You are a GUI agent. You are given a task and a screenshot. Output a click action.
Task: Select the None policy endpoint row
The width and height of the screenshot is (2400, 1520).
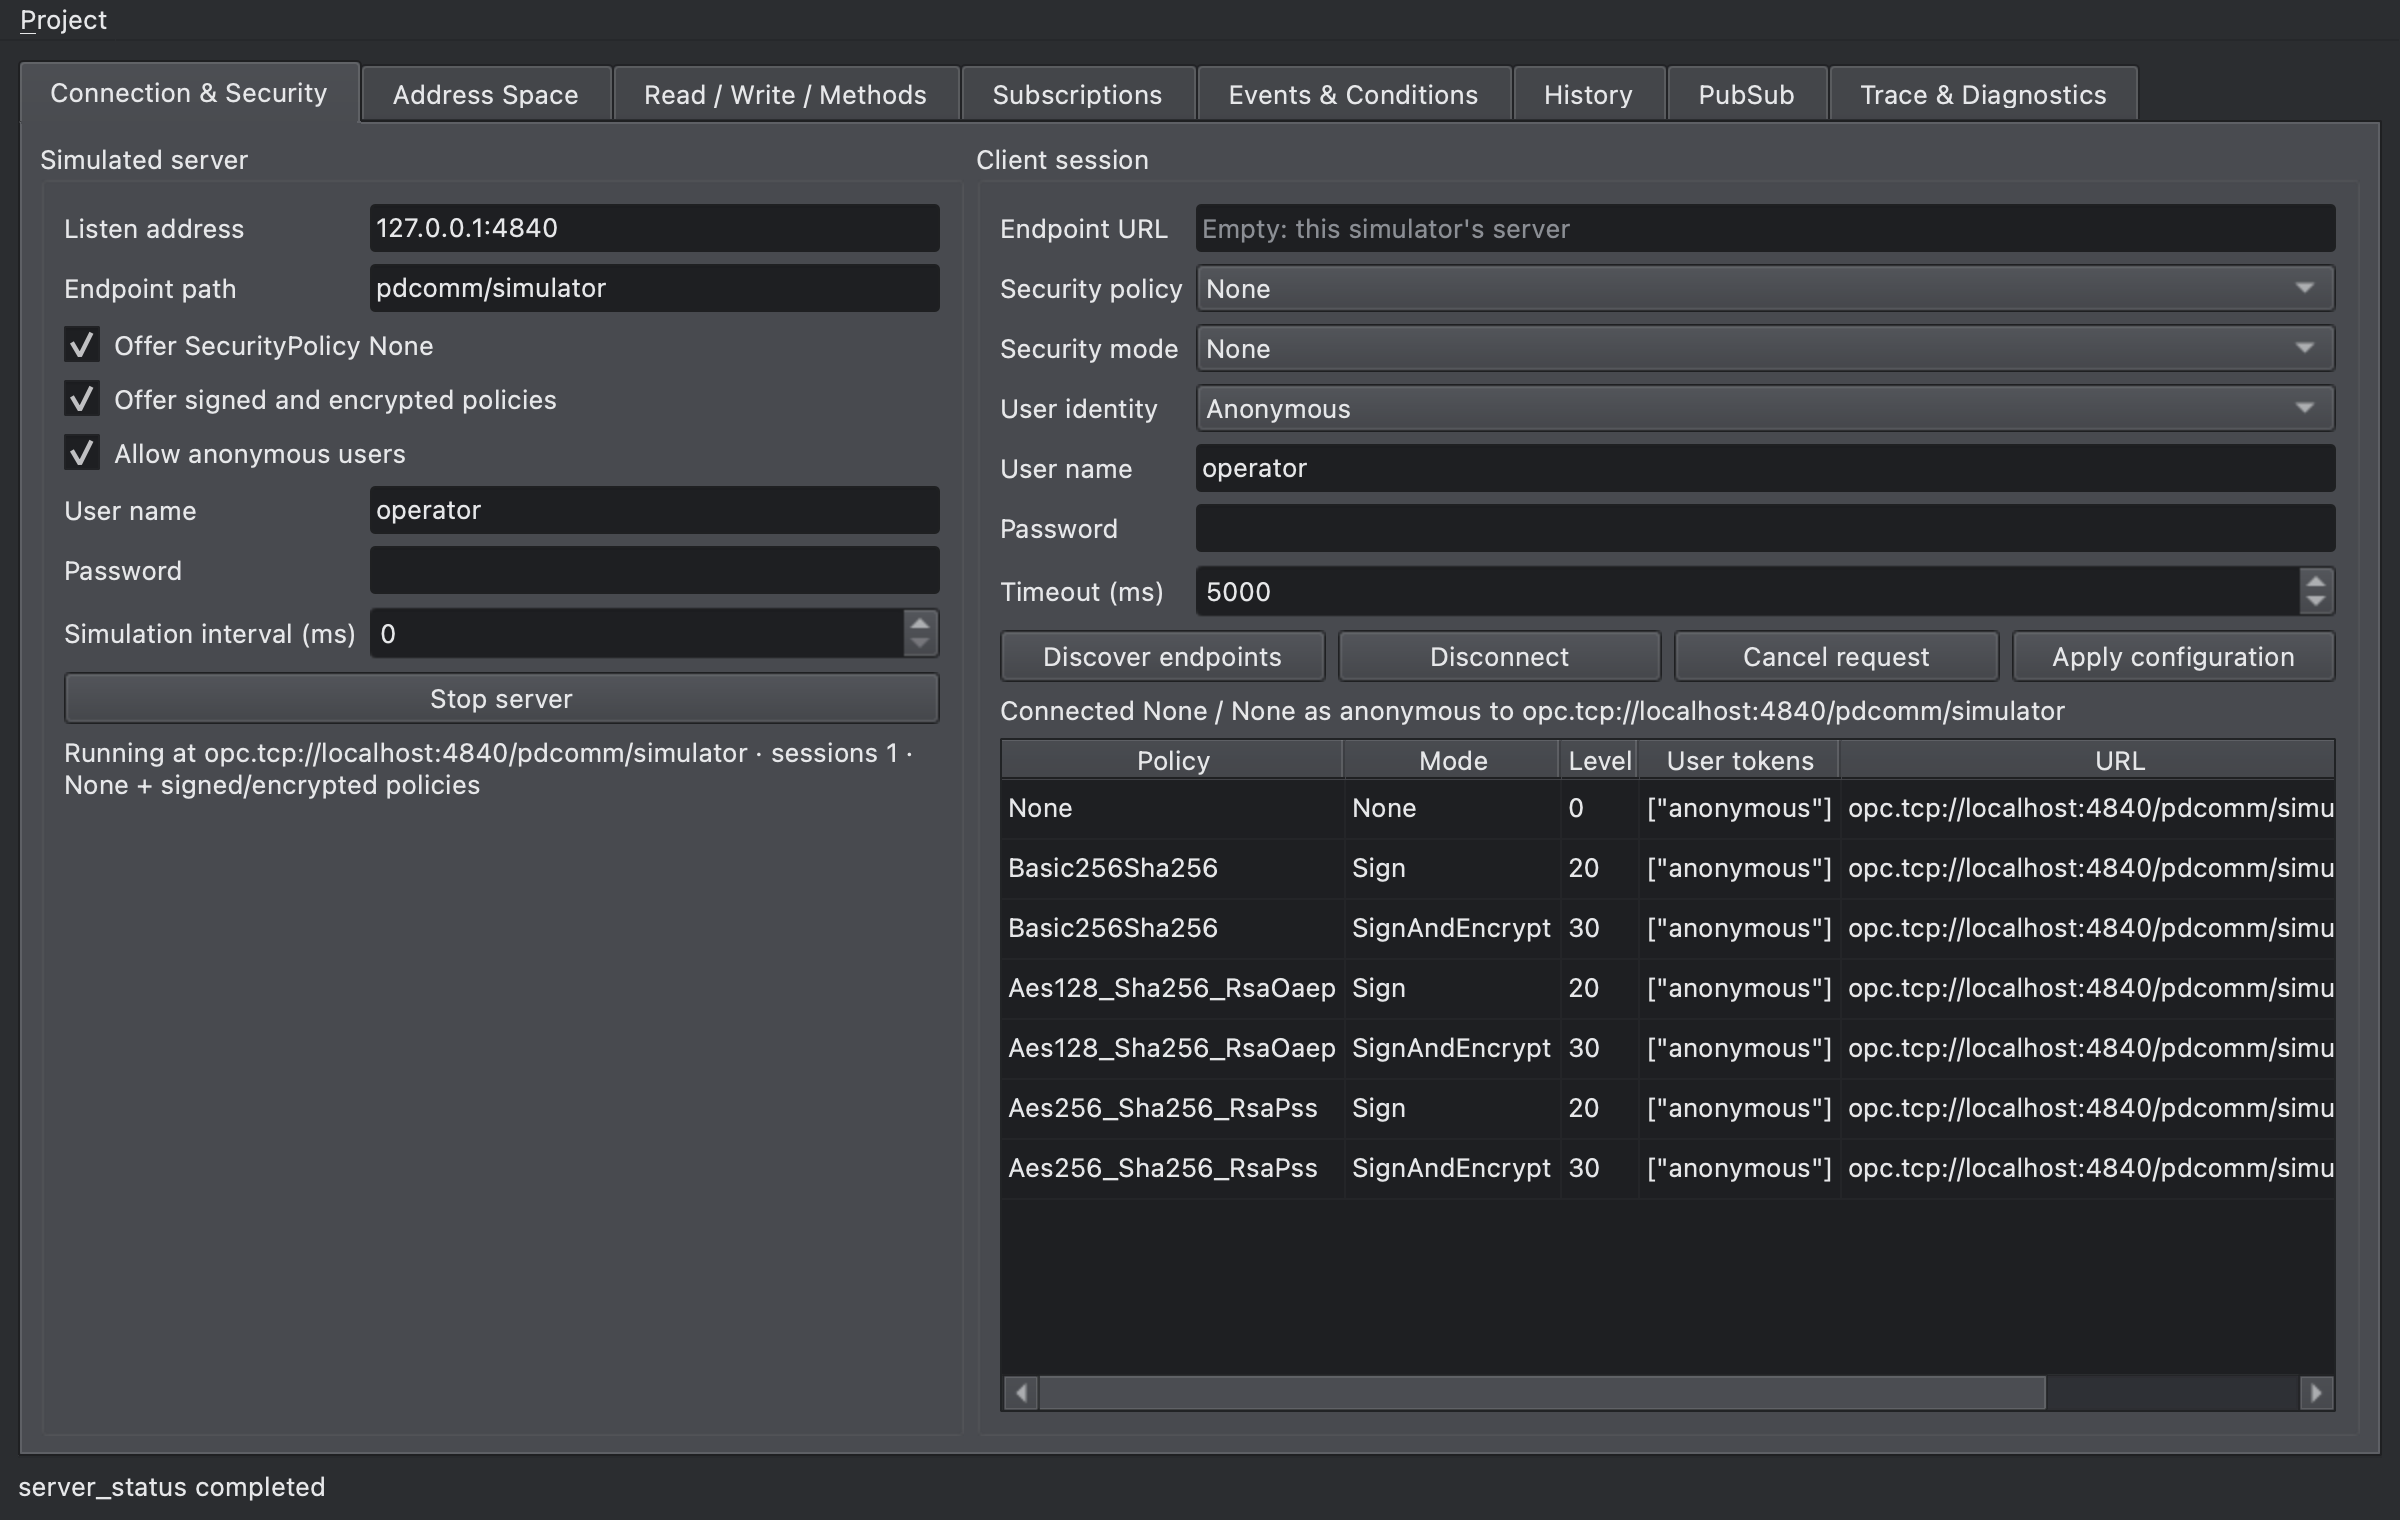(x=1668, y=808)
